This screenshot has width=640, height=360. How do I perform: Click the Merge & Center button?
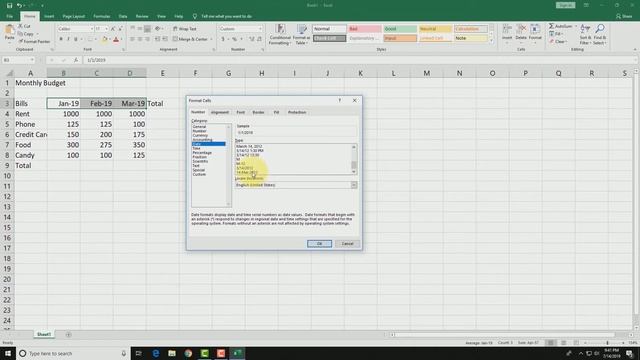(190, 39)
